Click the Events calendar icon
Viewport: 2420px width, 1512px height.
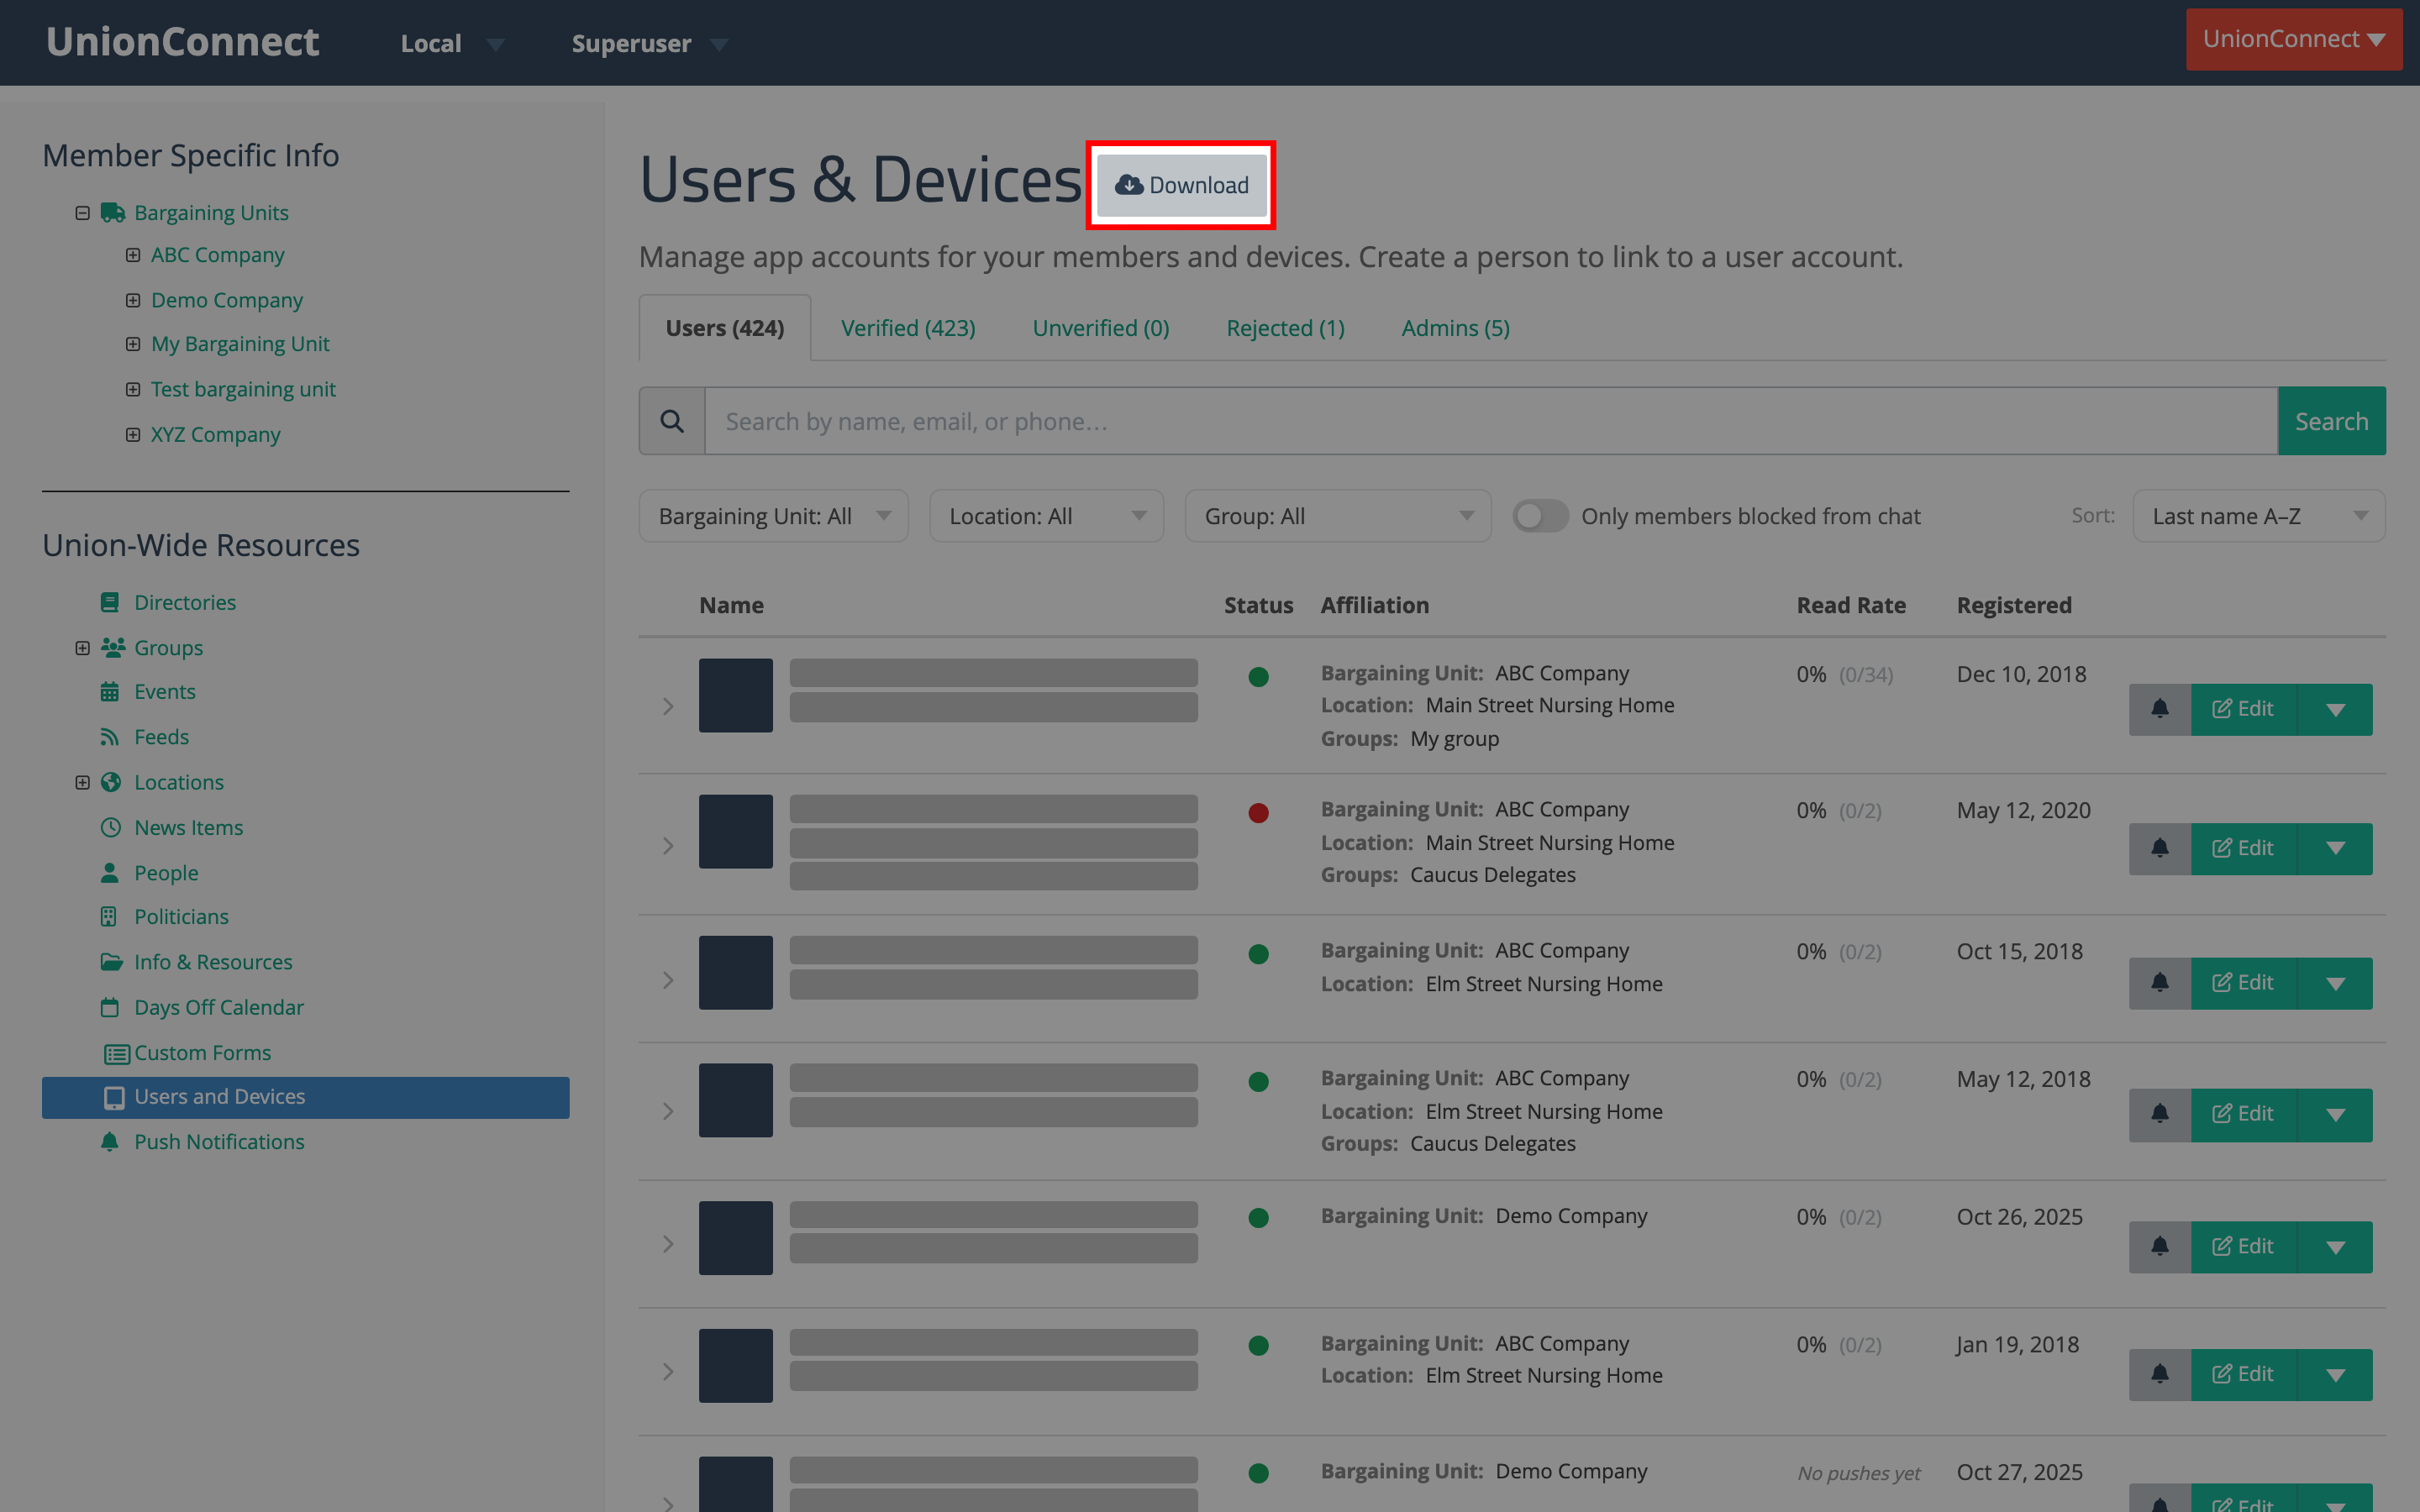pyautogui.click(x=110, y=692)
